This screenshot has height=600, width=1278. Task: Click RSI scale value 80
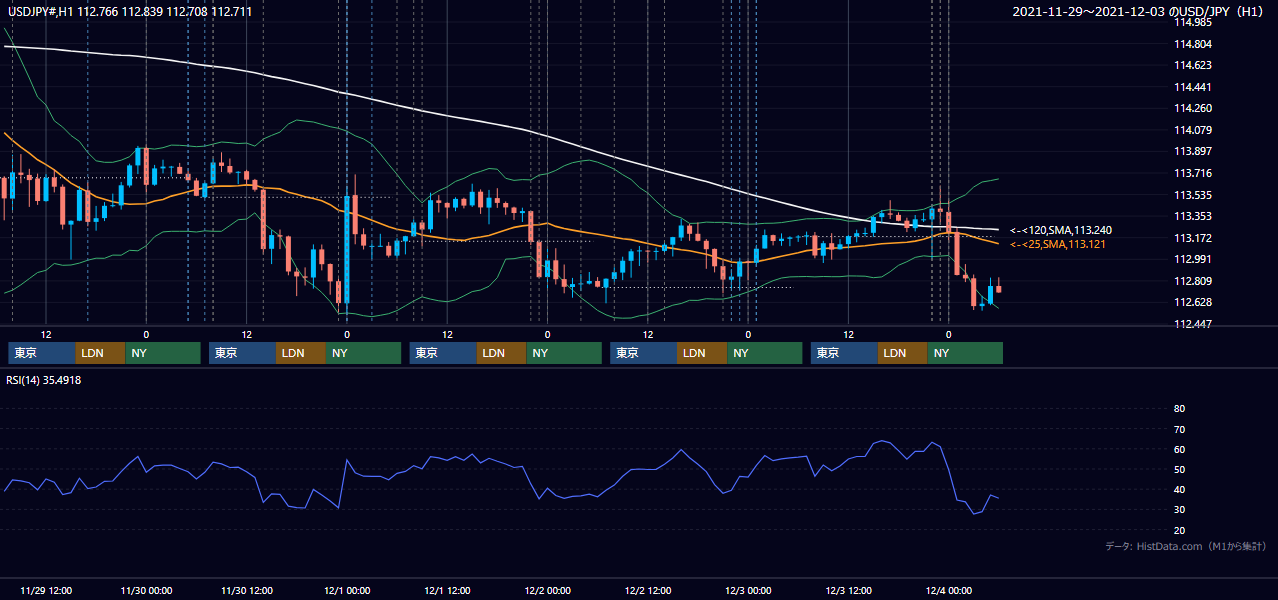click(x=1179, y=409)
